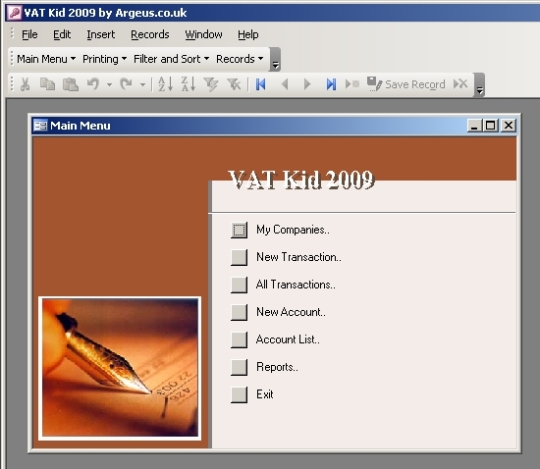
Task: Open the Redo history dropdown arrow
Action: pyautogui.click(x=142, y=84)
